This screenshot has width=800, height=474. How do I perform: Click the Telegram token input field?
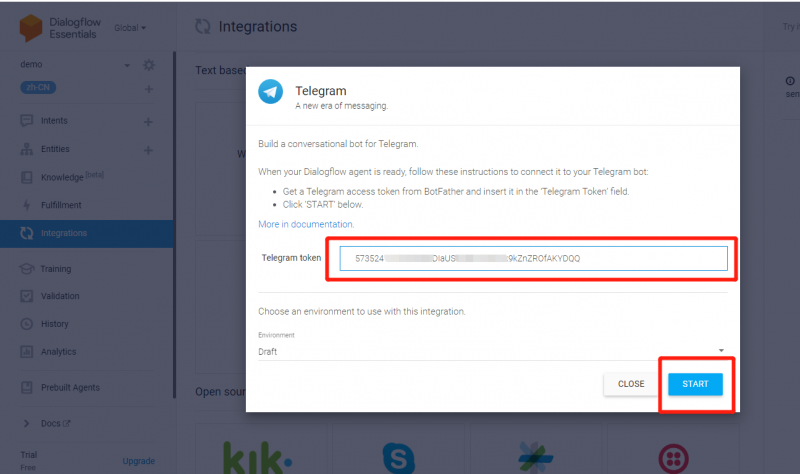[534, 259]
